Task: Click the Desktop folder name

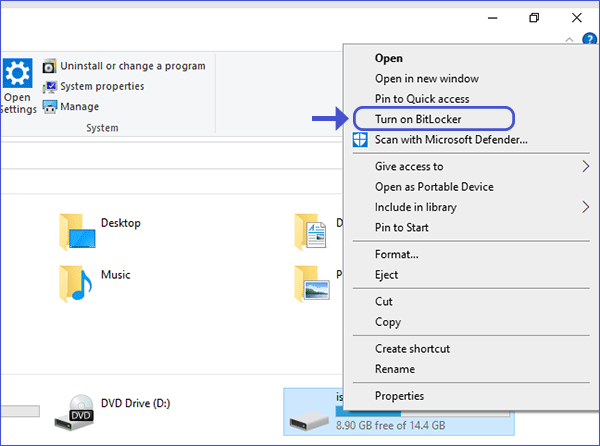Action: [x=121, y=223]
